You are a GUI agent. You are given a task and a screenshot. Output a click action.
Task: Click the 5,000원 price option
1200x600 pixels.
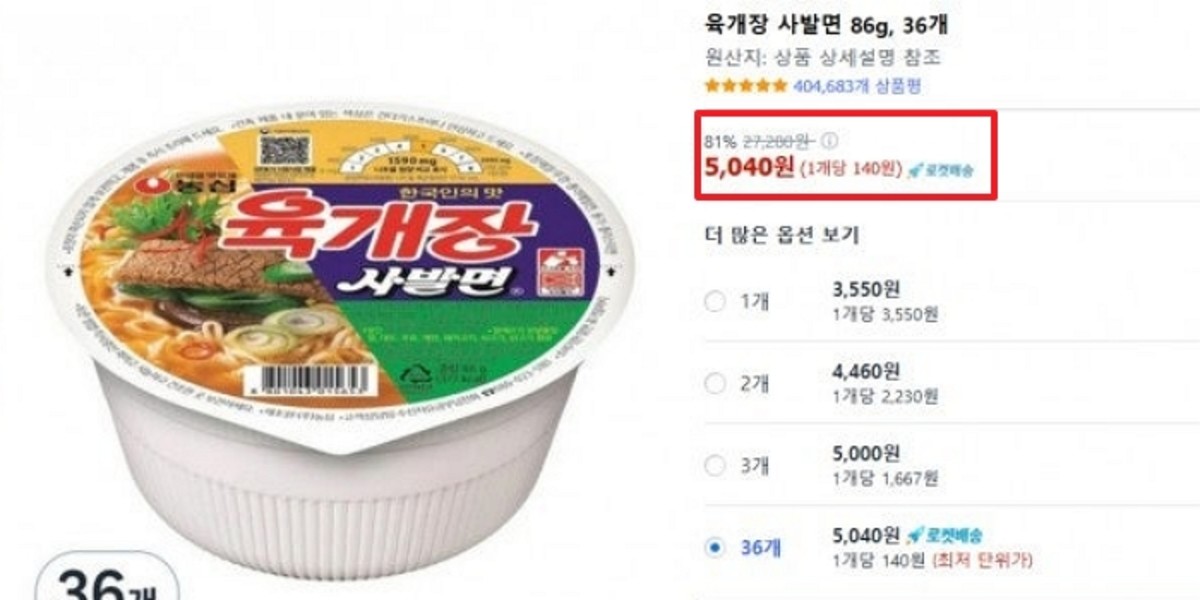(866, 454)
